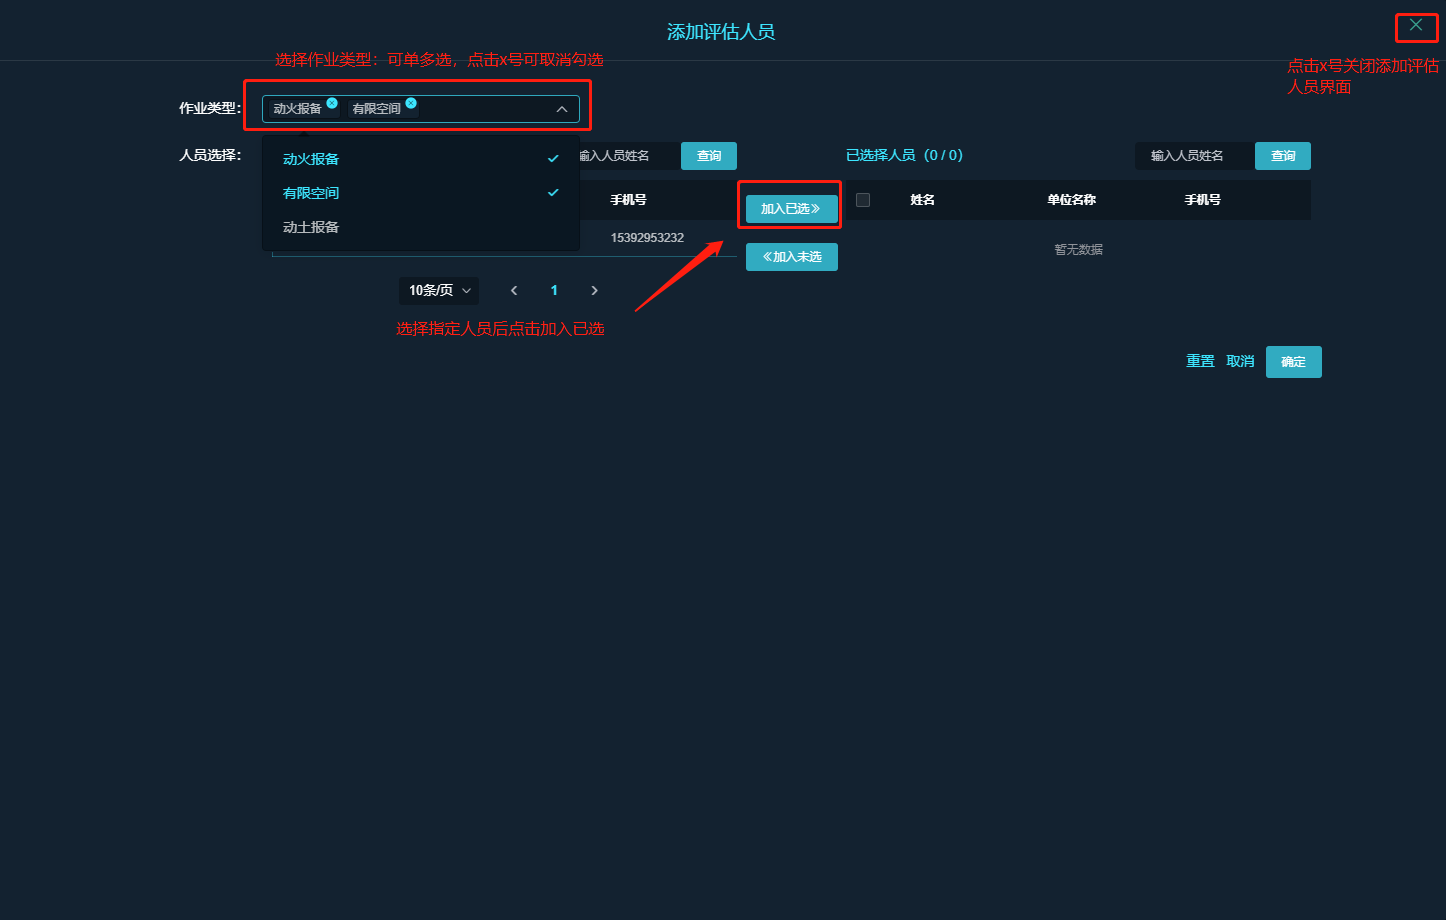
Task: Click the 查询 button for 已选择人员
Action: click(x=1283, y=156)
